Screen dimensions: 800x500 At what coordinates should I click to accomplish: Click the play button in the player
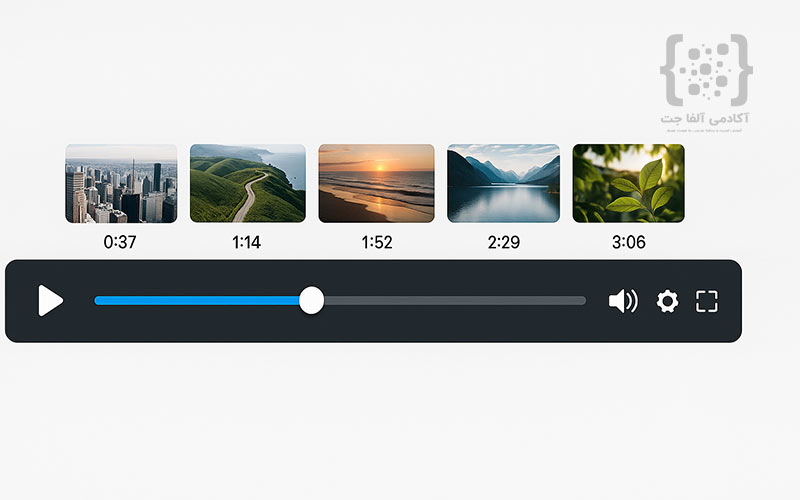[51, 301]
